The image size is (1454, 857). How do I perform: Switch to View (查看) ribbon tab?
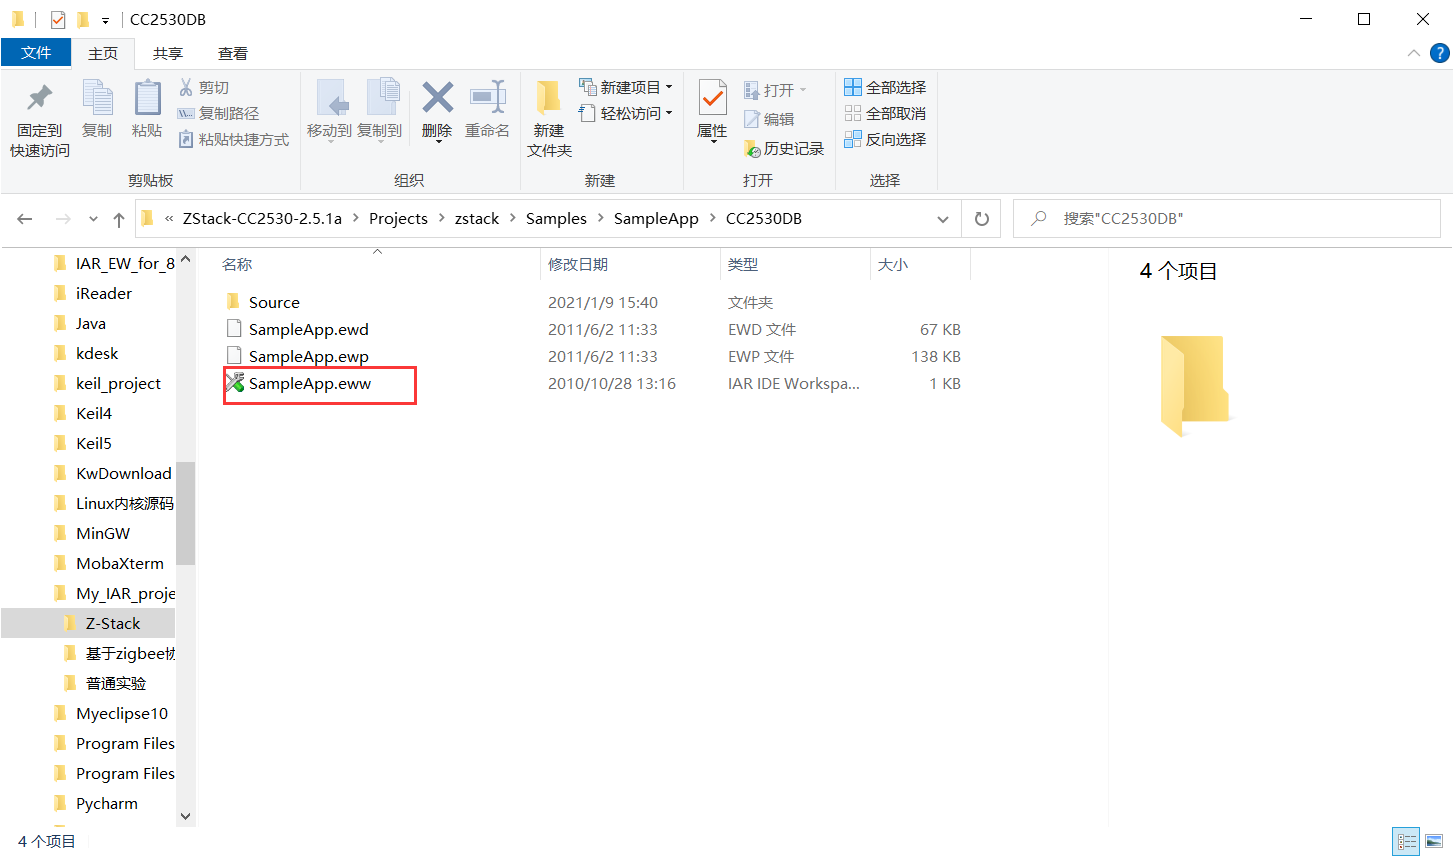click(233, 54)
